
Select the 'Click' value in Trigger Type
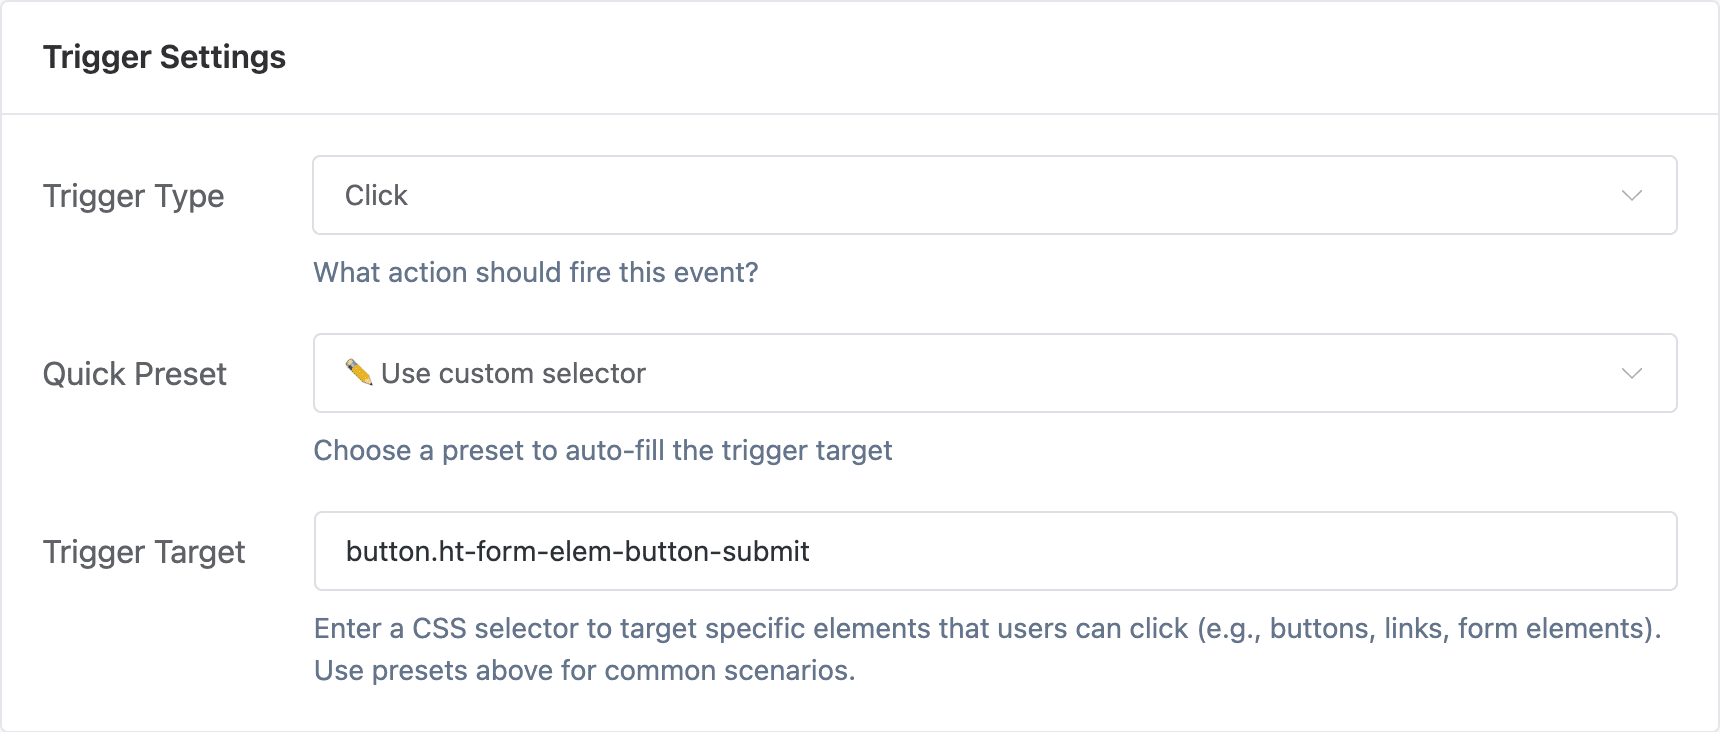tap(375, 195)
